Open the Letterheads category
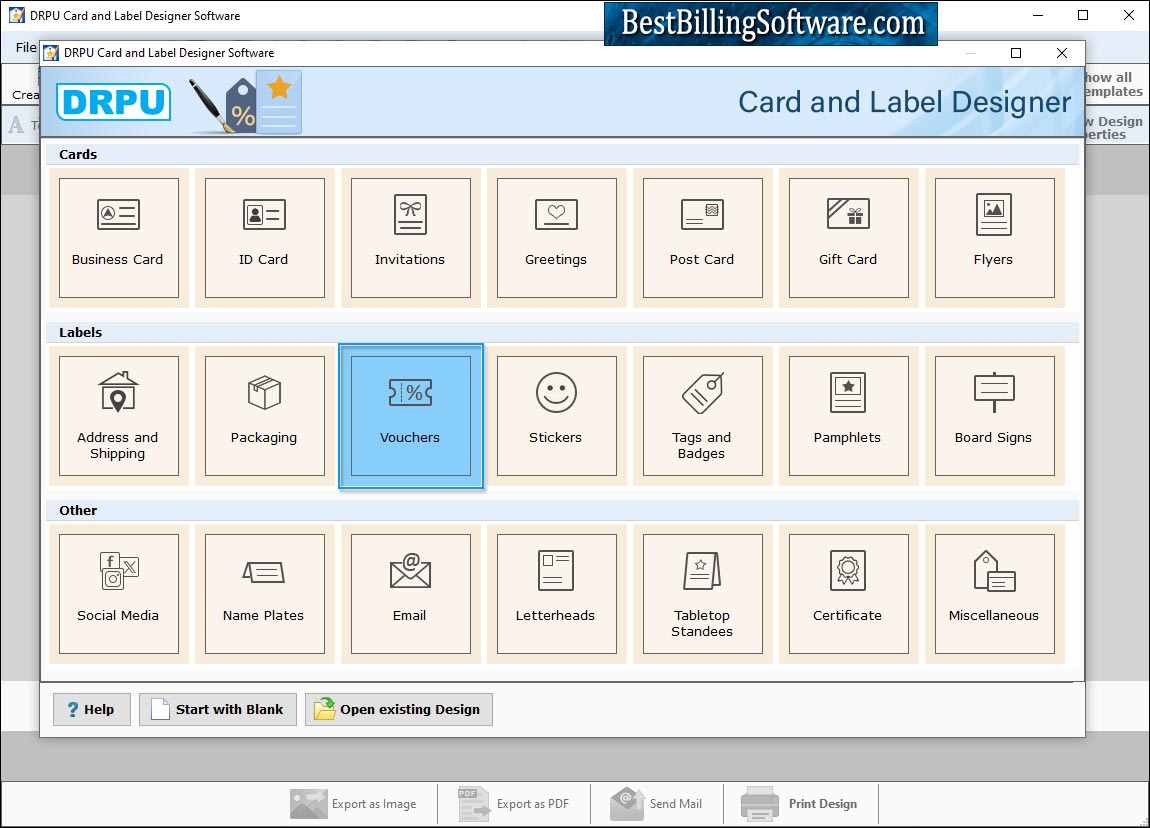 557,594
